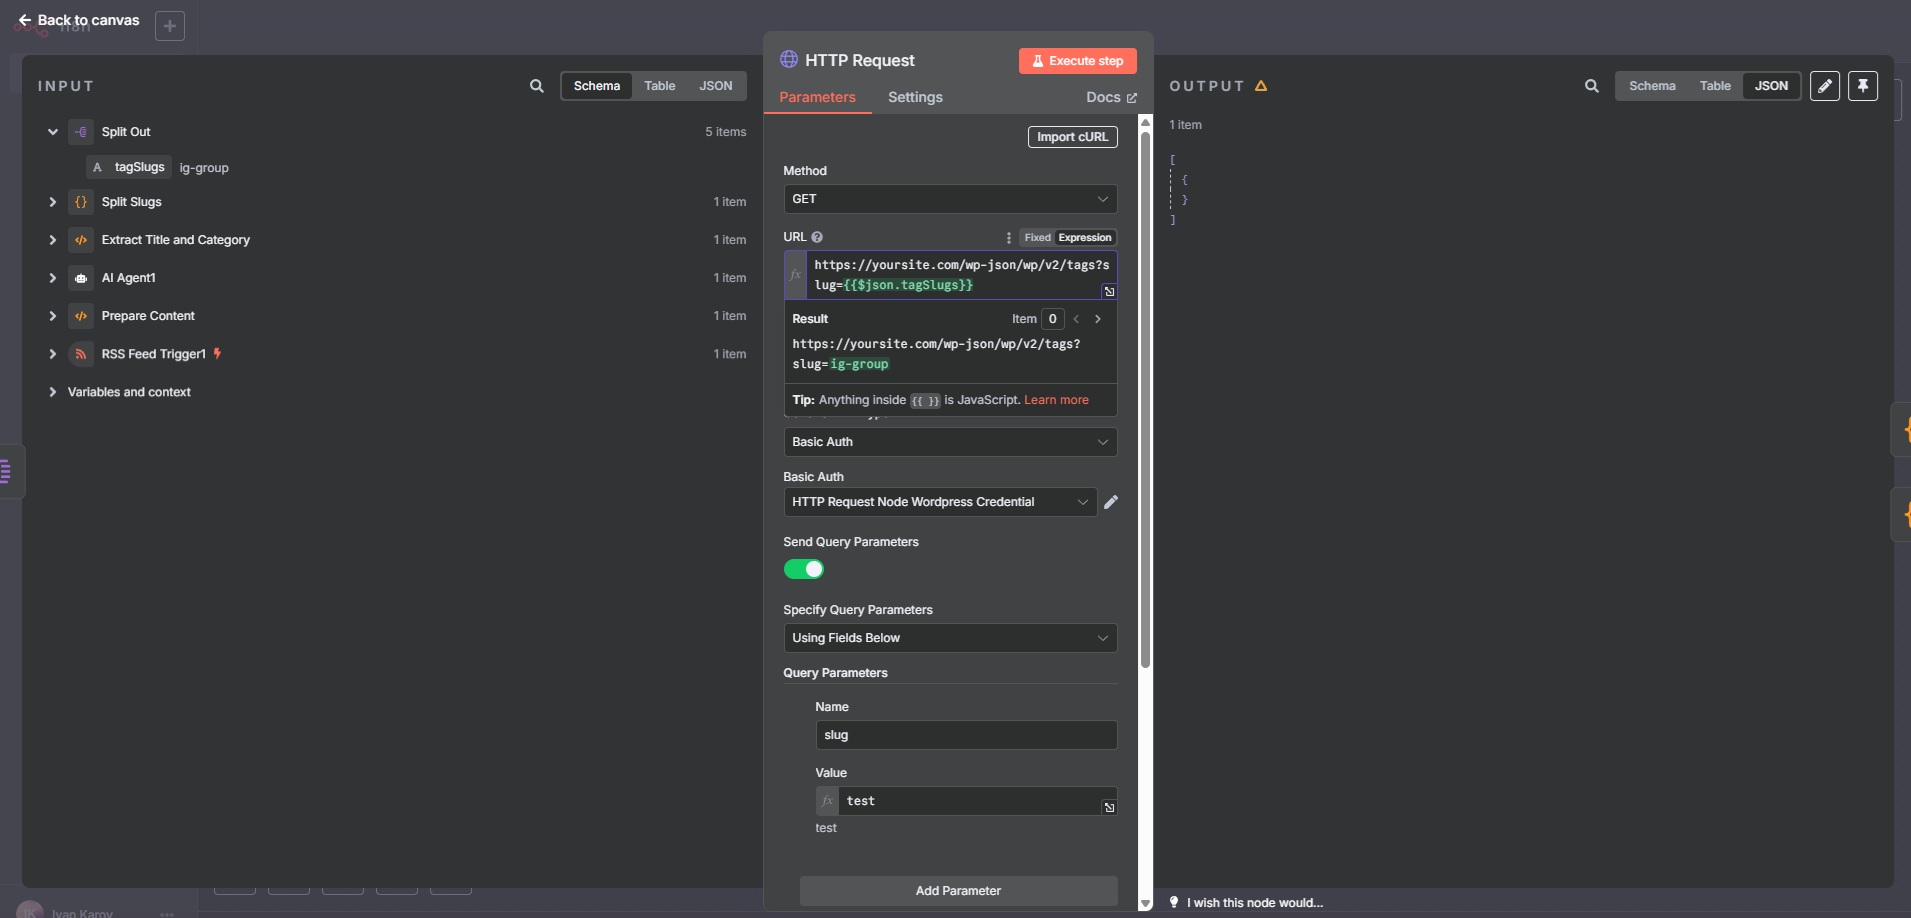This screenshot has width=1911, height=918.
Task: Select Table view in INPUT panel
Action: (x=660, y=86)
